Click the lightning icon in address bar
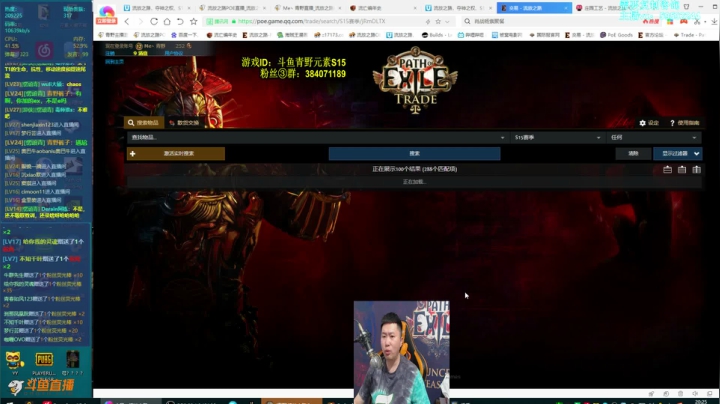720x404 pixels. (x=428, y=22)
